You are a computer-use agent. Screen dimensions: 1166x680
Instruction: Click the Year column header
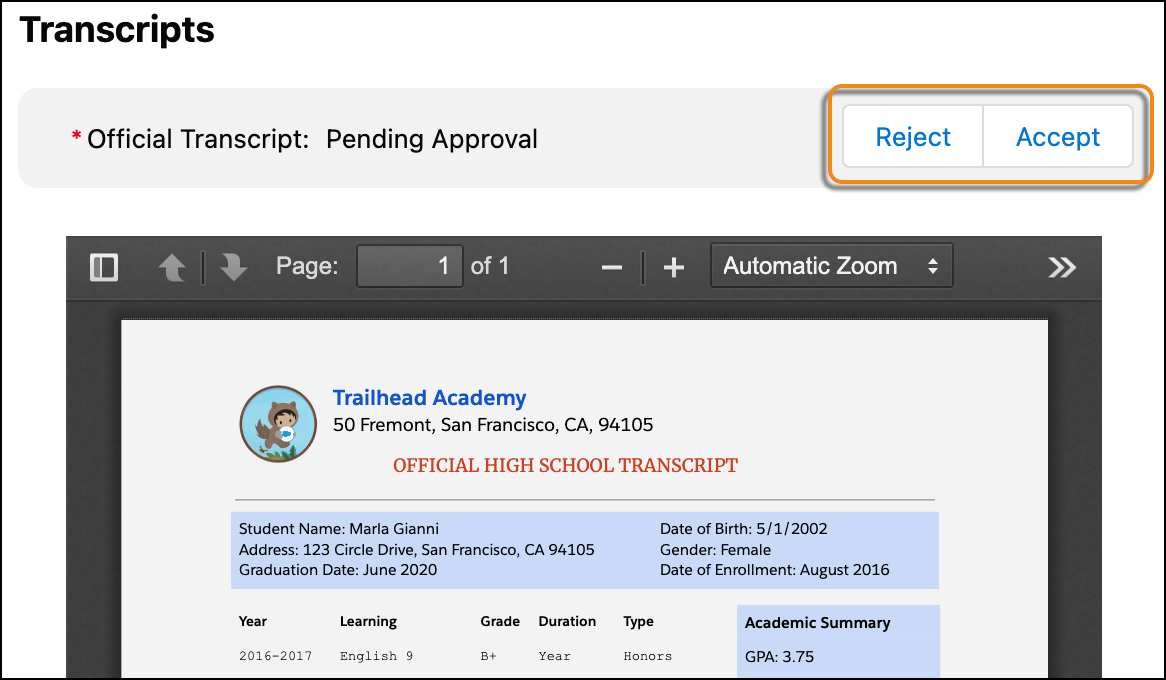click(x=253, y=621)
